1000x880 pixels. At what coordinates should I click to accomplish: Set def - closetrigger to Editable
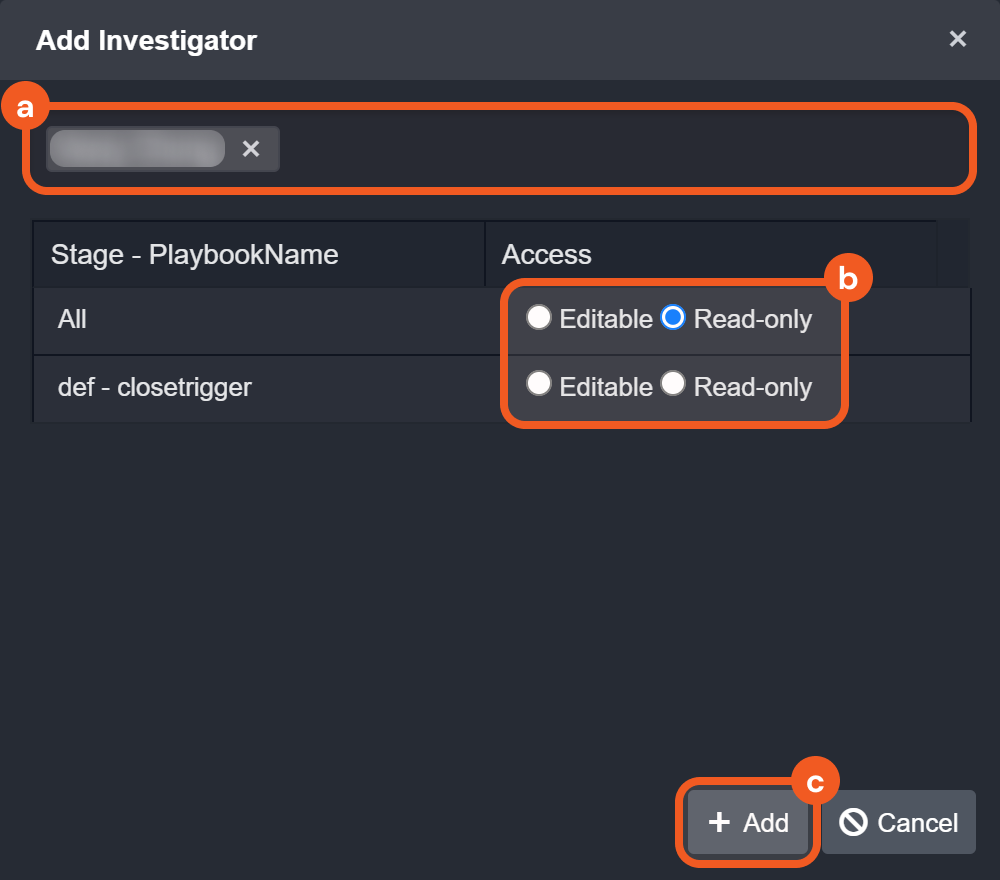click(x=539, y=384)
